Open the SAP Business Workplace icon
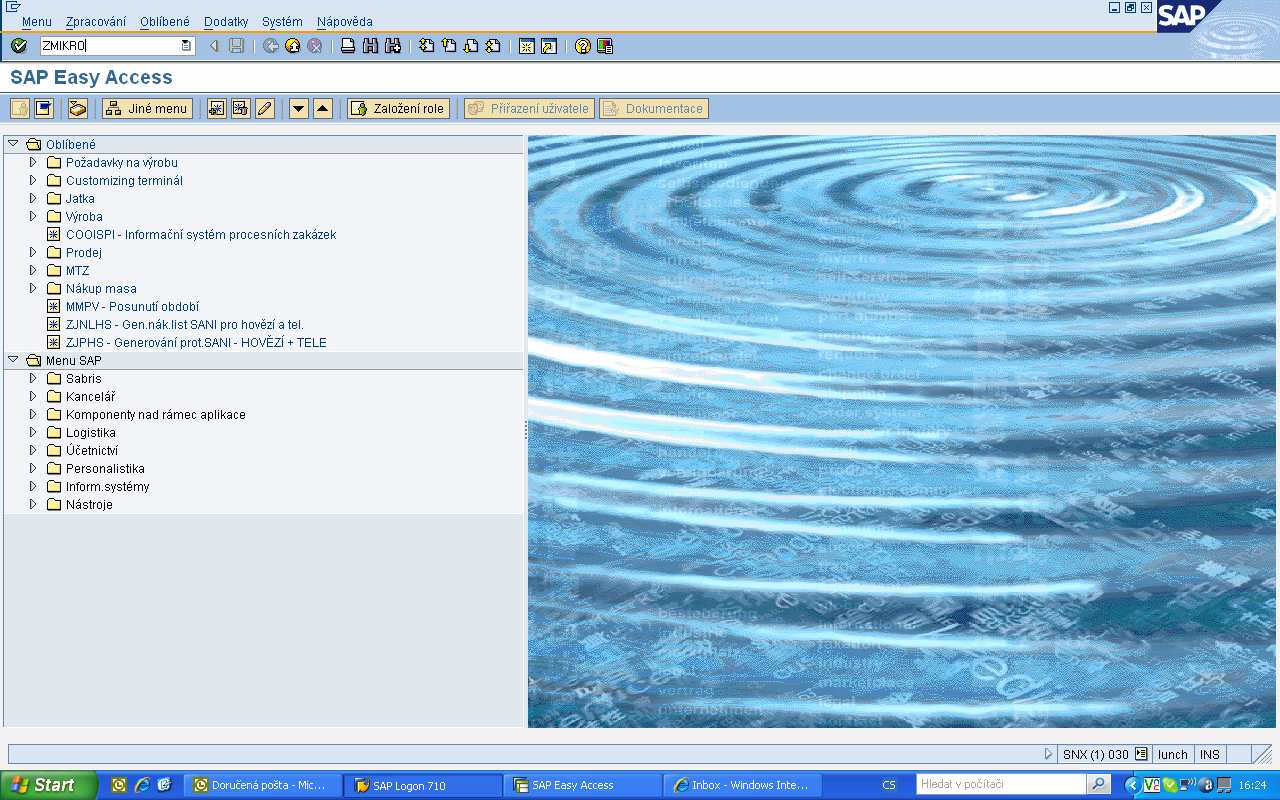1280x800 pixels. point(77,108)
